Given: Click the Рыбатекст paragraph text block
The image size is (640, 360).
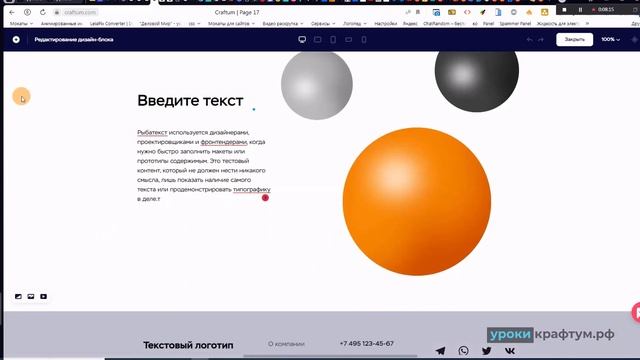Looking at the screenshot, I should pos(204,165).
